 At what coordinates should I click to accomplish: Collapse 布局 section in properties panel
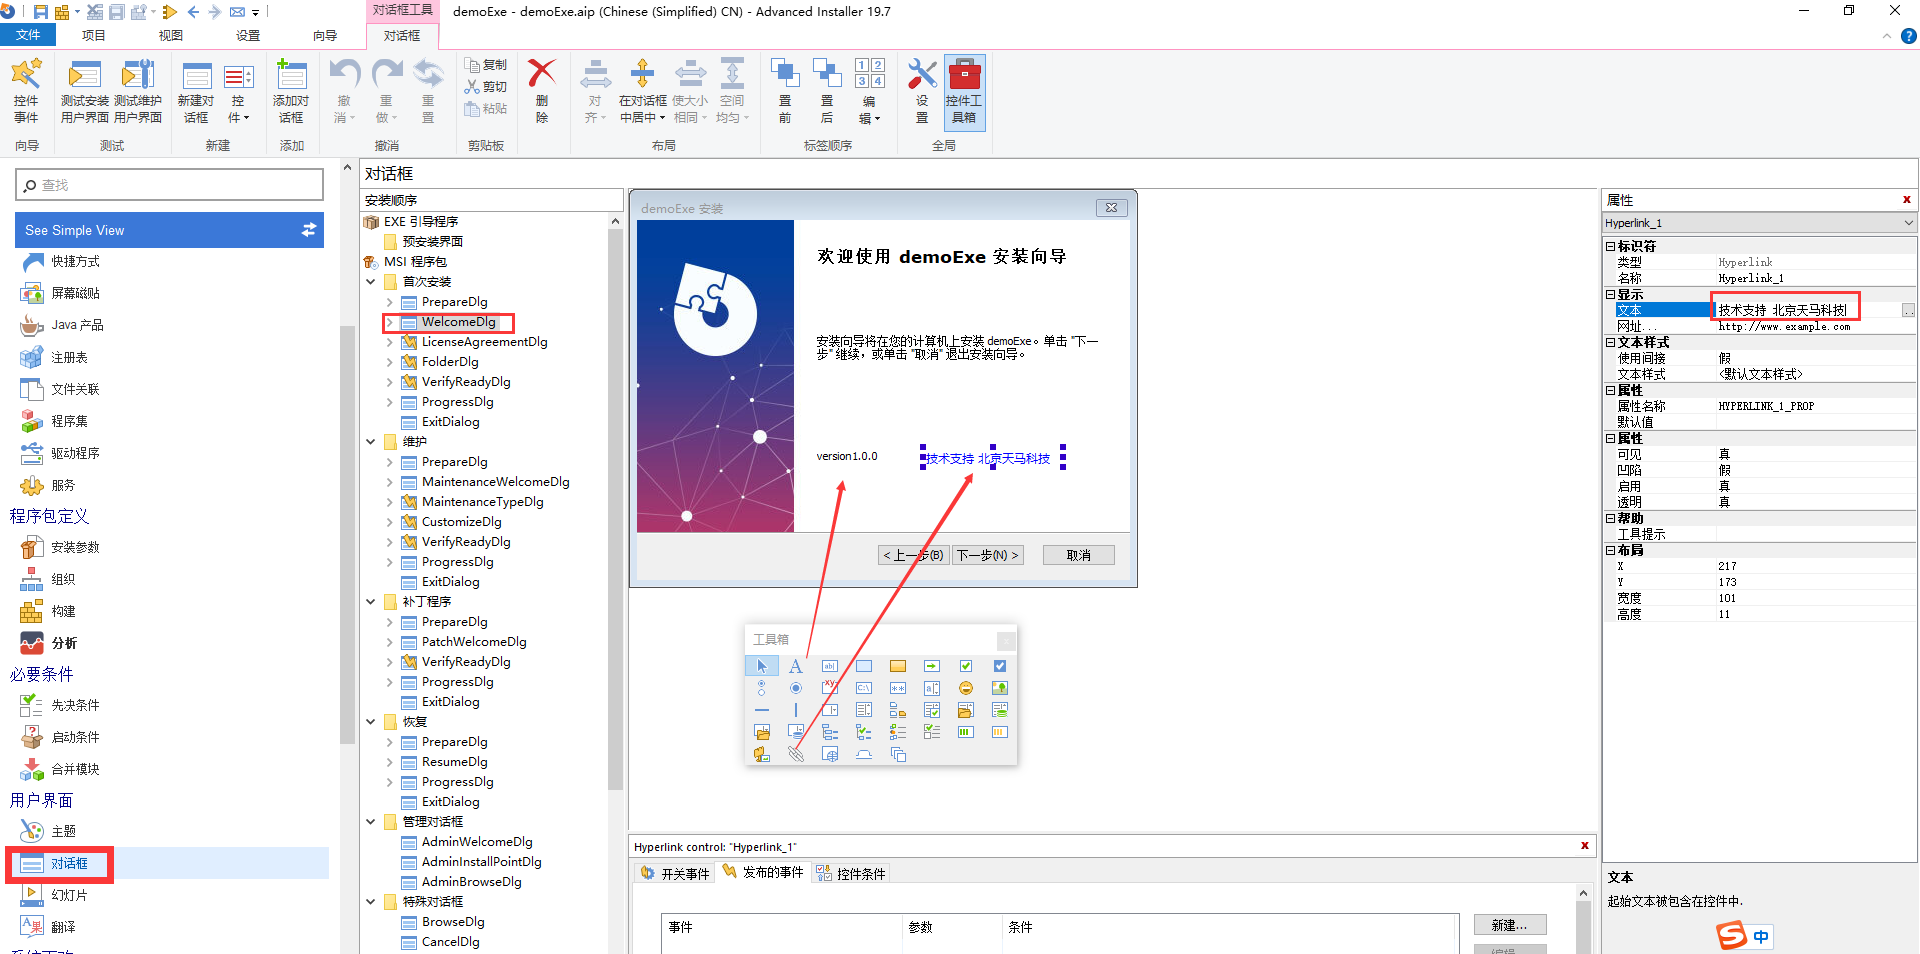click(1610, 550)
